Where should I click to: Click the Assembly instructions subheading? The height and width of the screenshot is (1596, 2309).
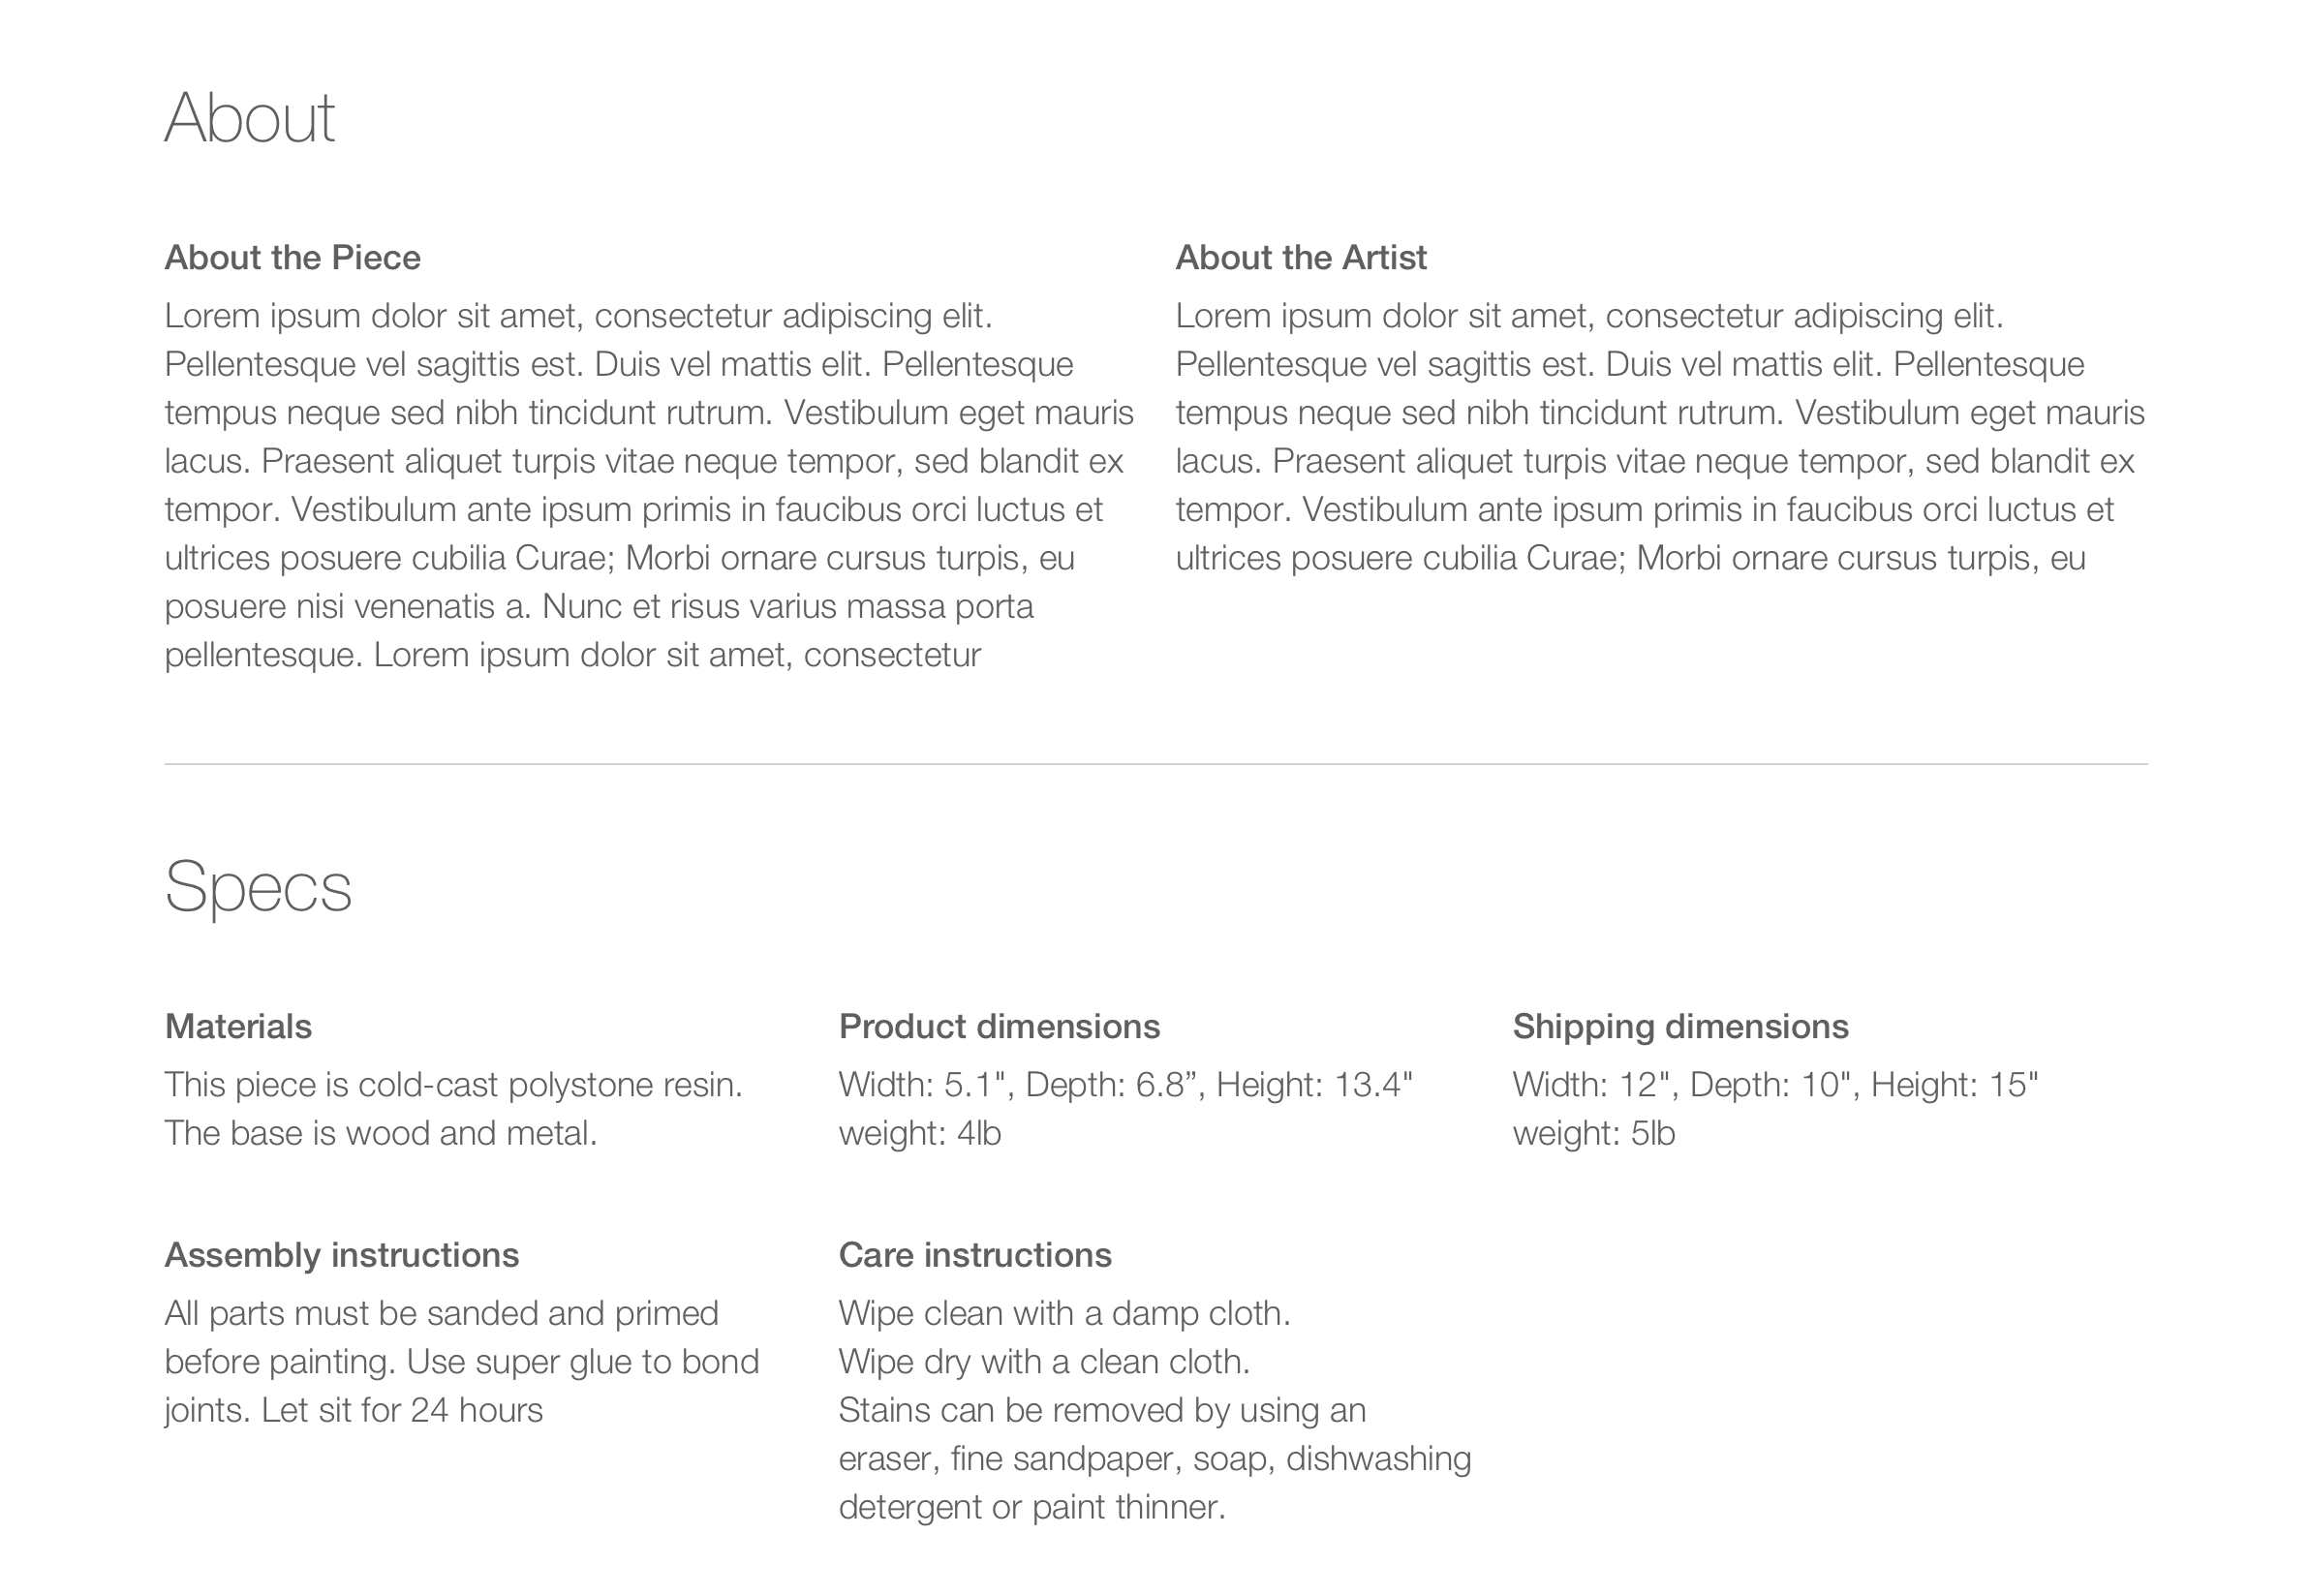(x=341, y=1255)
